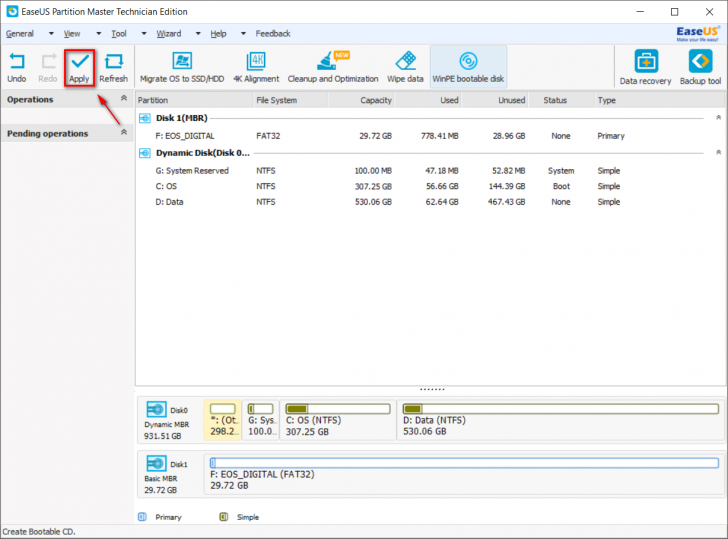Click the Simple legend icon
The width and height of the screenshot is (728, 539).
[224, 517]
